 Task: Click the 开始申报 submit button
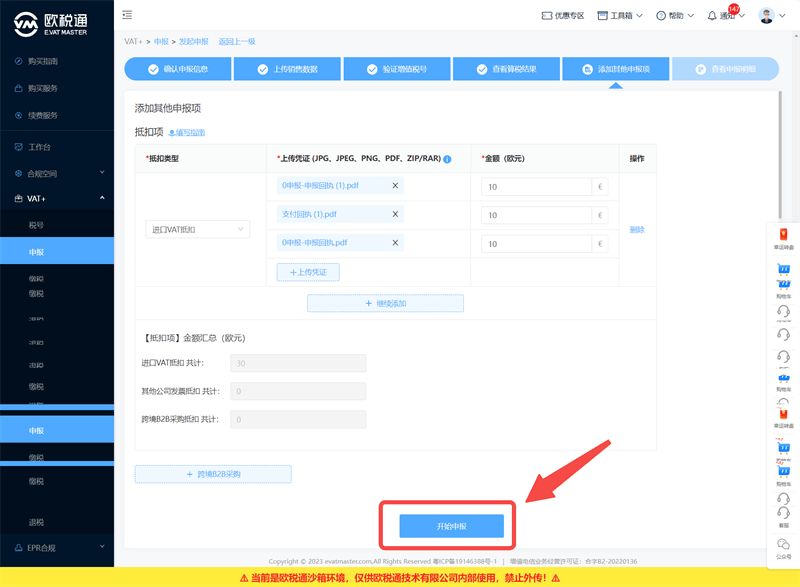click(x=452, y=526)
